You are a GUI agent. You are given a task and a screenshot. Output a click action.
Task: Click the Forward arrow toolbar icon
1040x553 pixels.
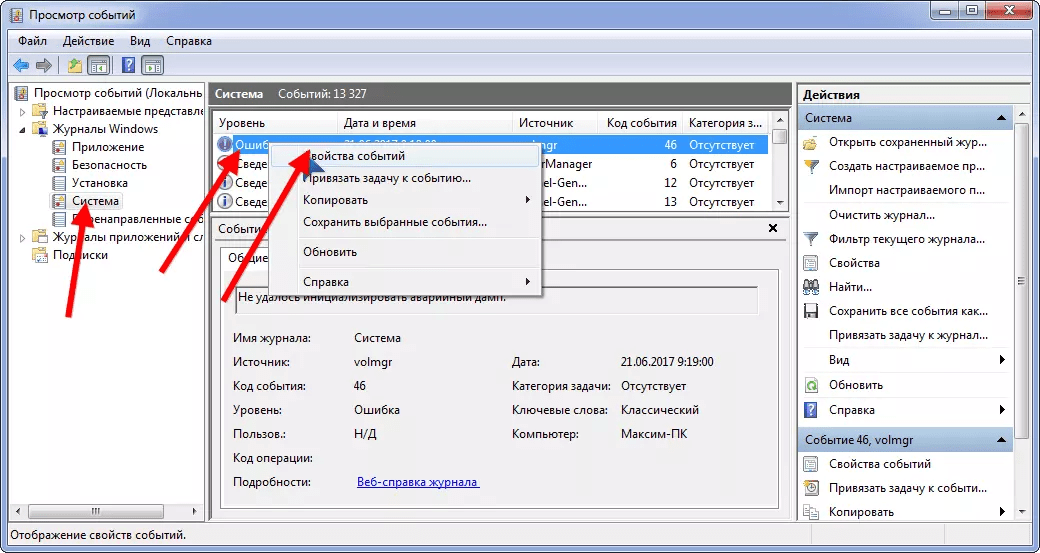coord(44,65)
